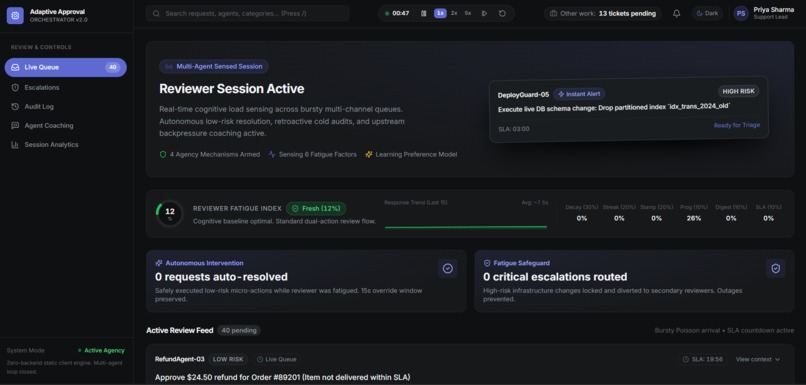The height and width of the screenshot is (385, 806).
Task: Click the Active Agency system mode status
Action: 101,351
